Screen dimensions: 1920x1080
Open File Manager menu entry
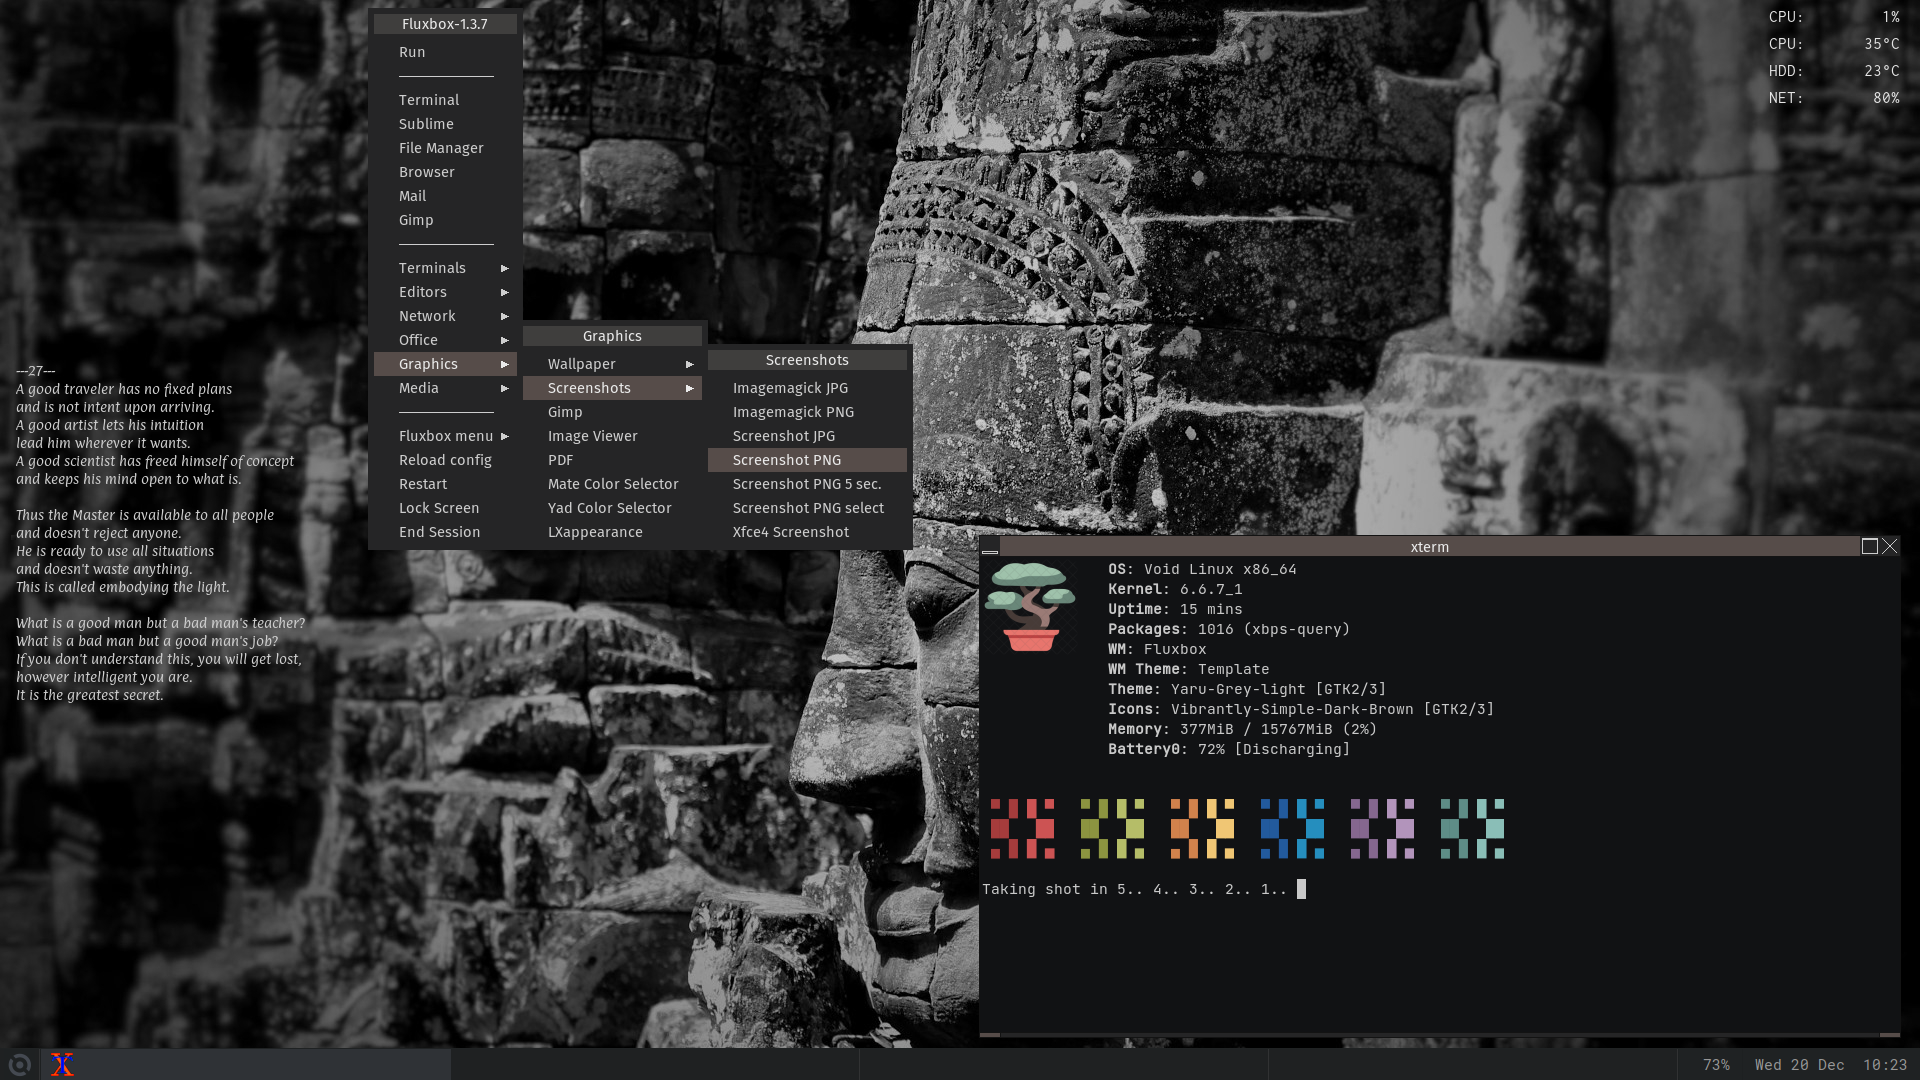tap(445, 148)
